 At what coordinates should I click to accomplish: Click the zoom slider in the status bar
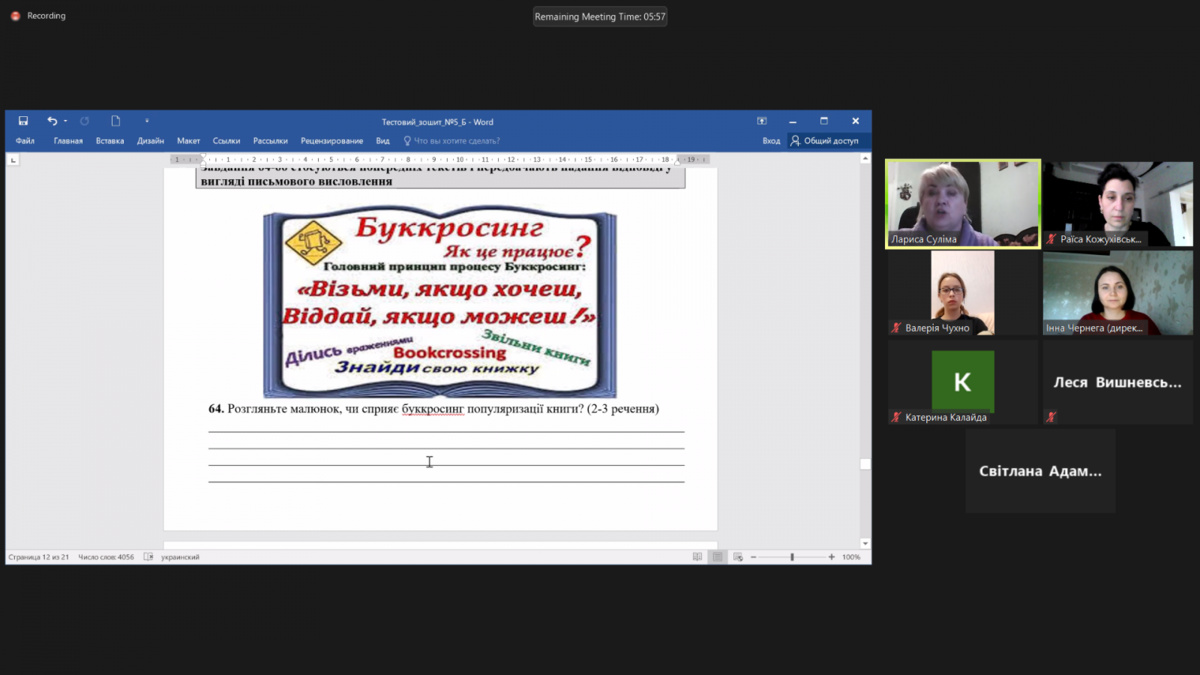pos(793,557)
